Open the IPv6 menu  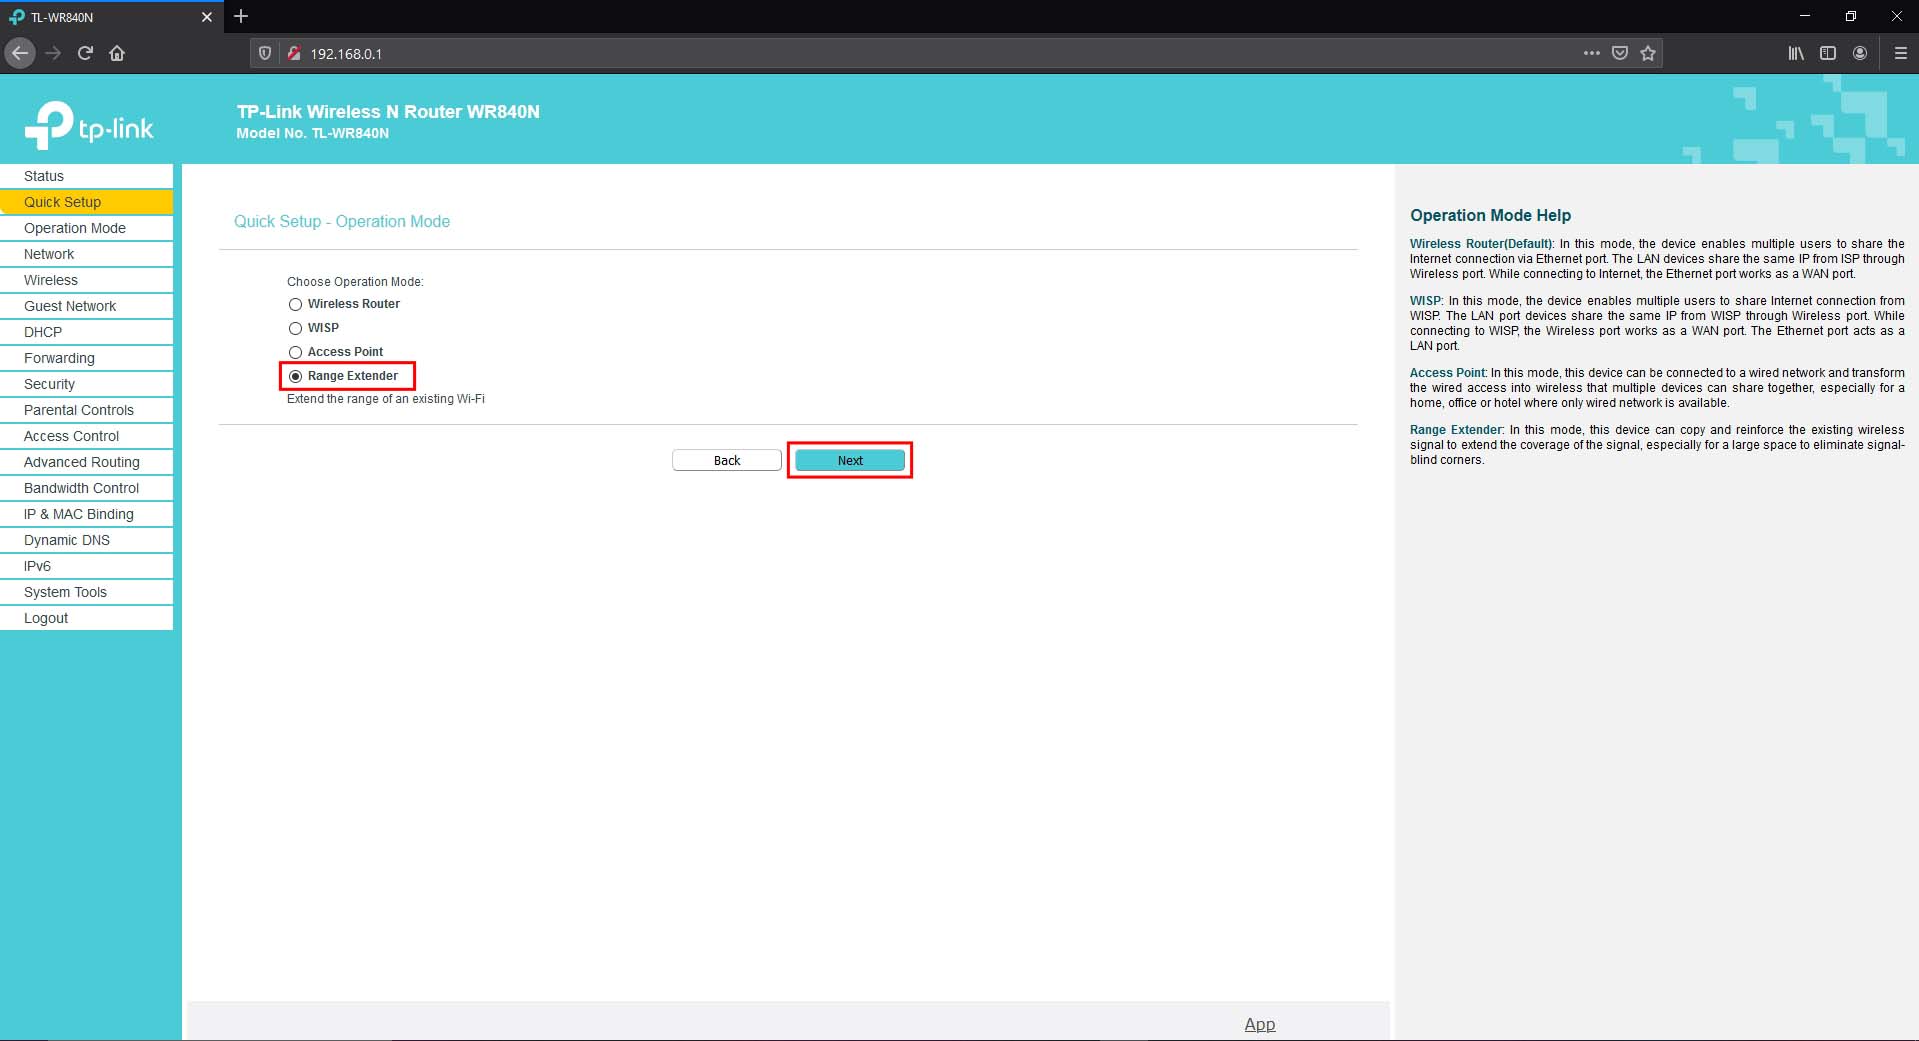point(86,566)
